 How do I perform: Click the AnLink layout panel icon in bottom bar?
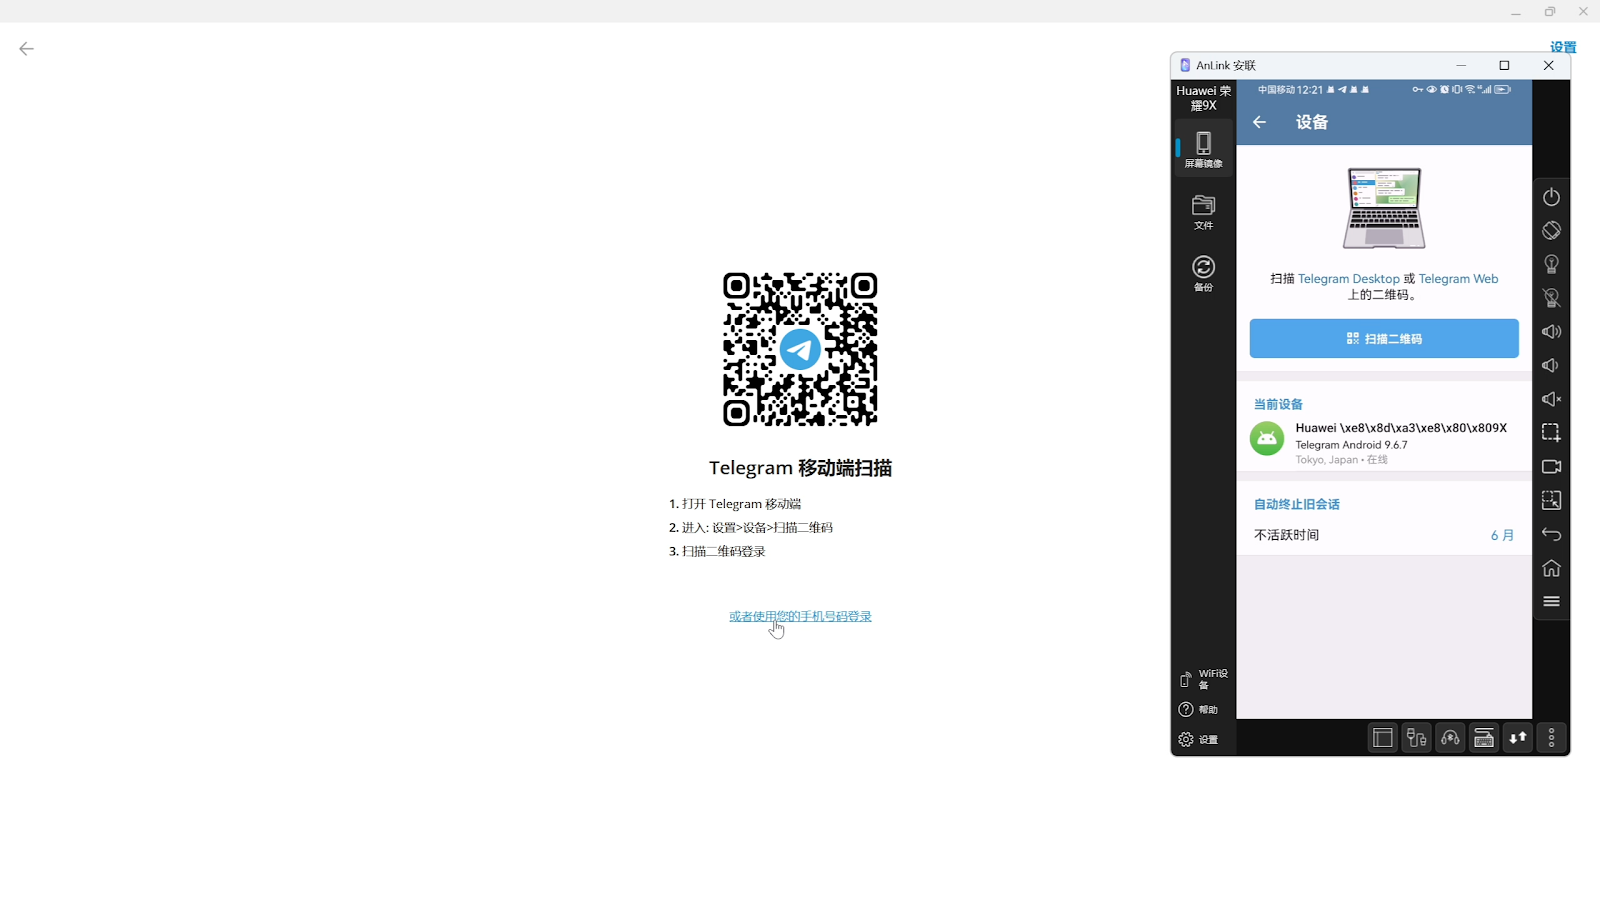pos(1383,738)
